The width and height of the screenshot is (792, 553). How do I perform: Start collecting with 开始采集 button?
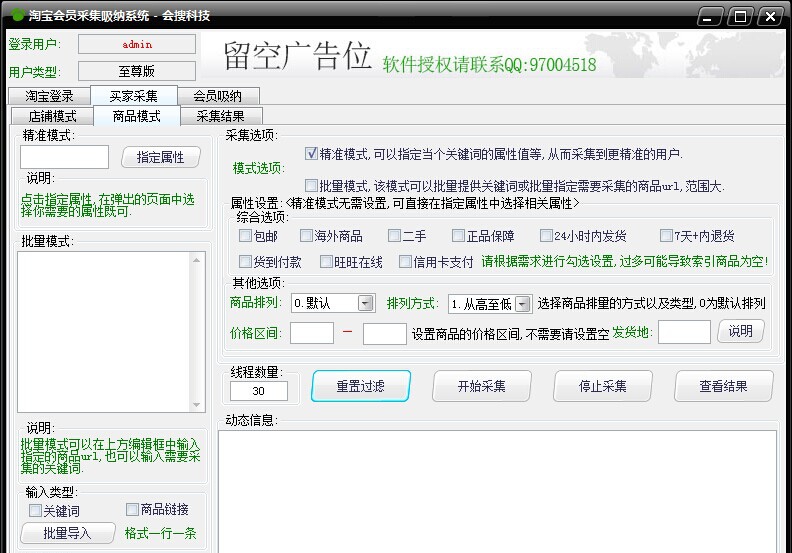481,386
